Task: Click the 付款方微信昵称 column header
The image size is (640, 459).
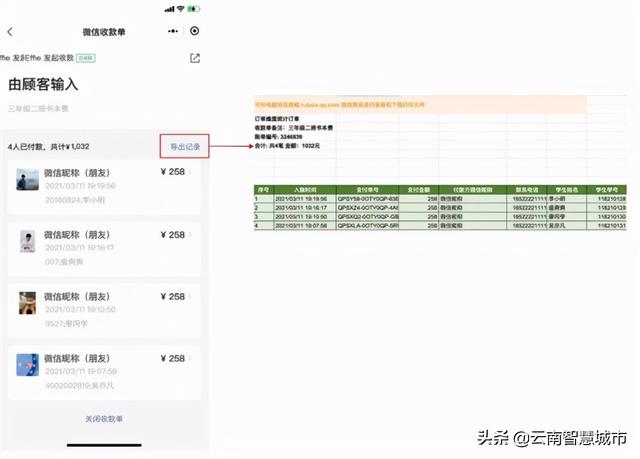Action: coord(473,190)
